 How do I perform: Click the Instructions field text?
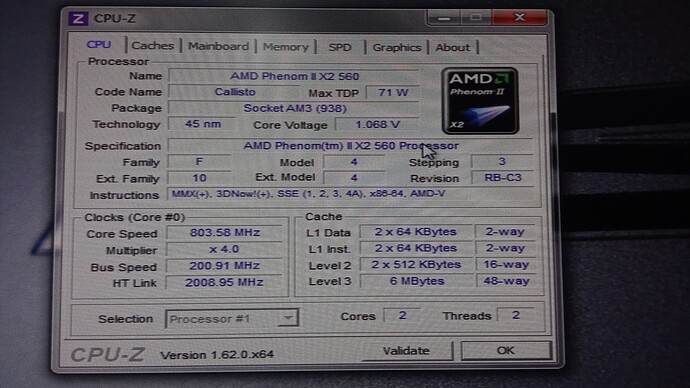coord(308,194)
